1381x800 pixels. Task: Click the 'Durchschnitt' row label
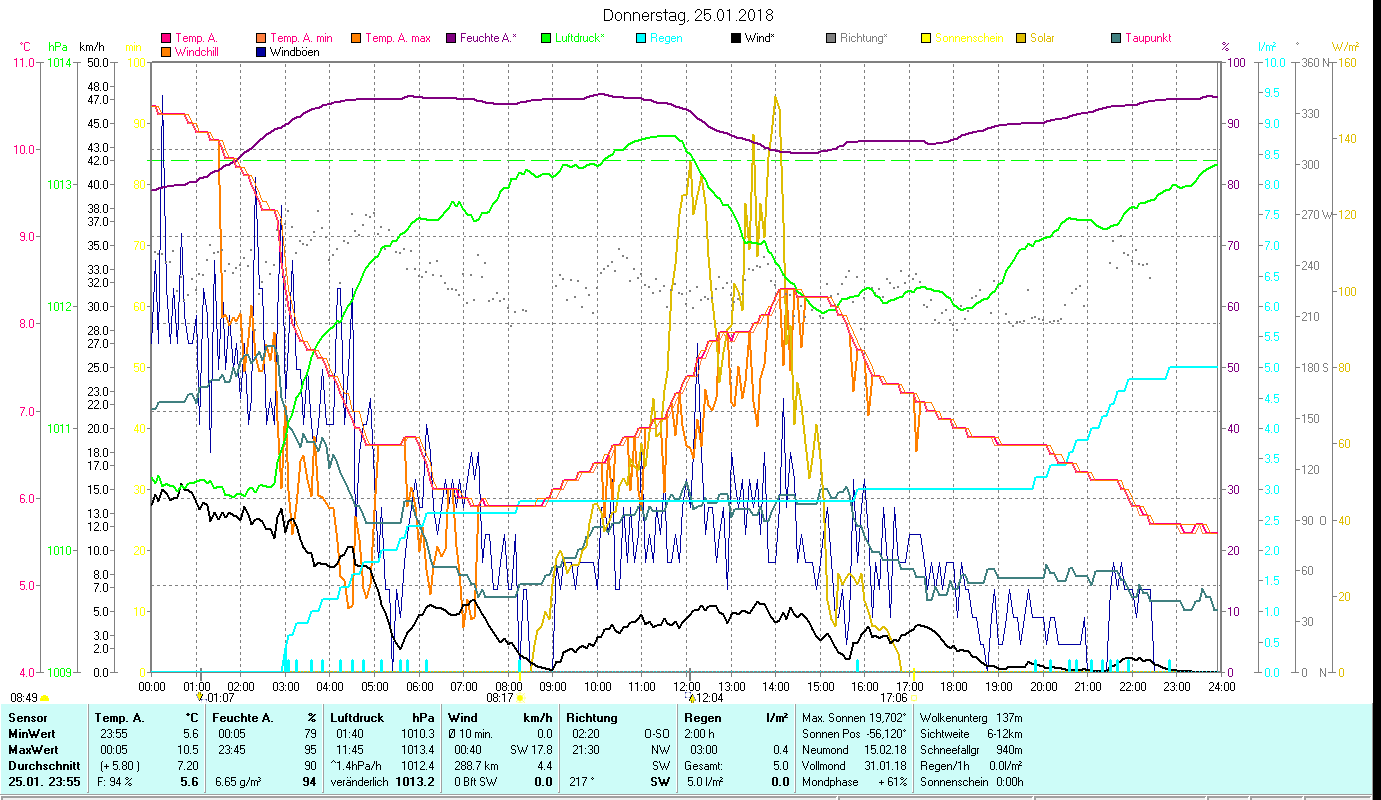click(43, 766)
